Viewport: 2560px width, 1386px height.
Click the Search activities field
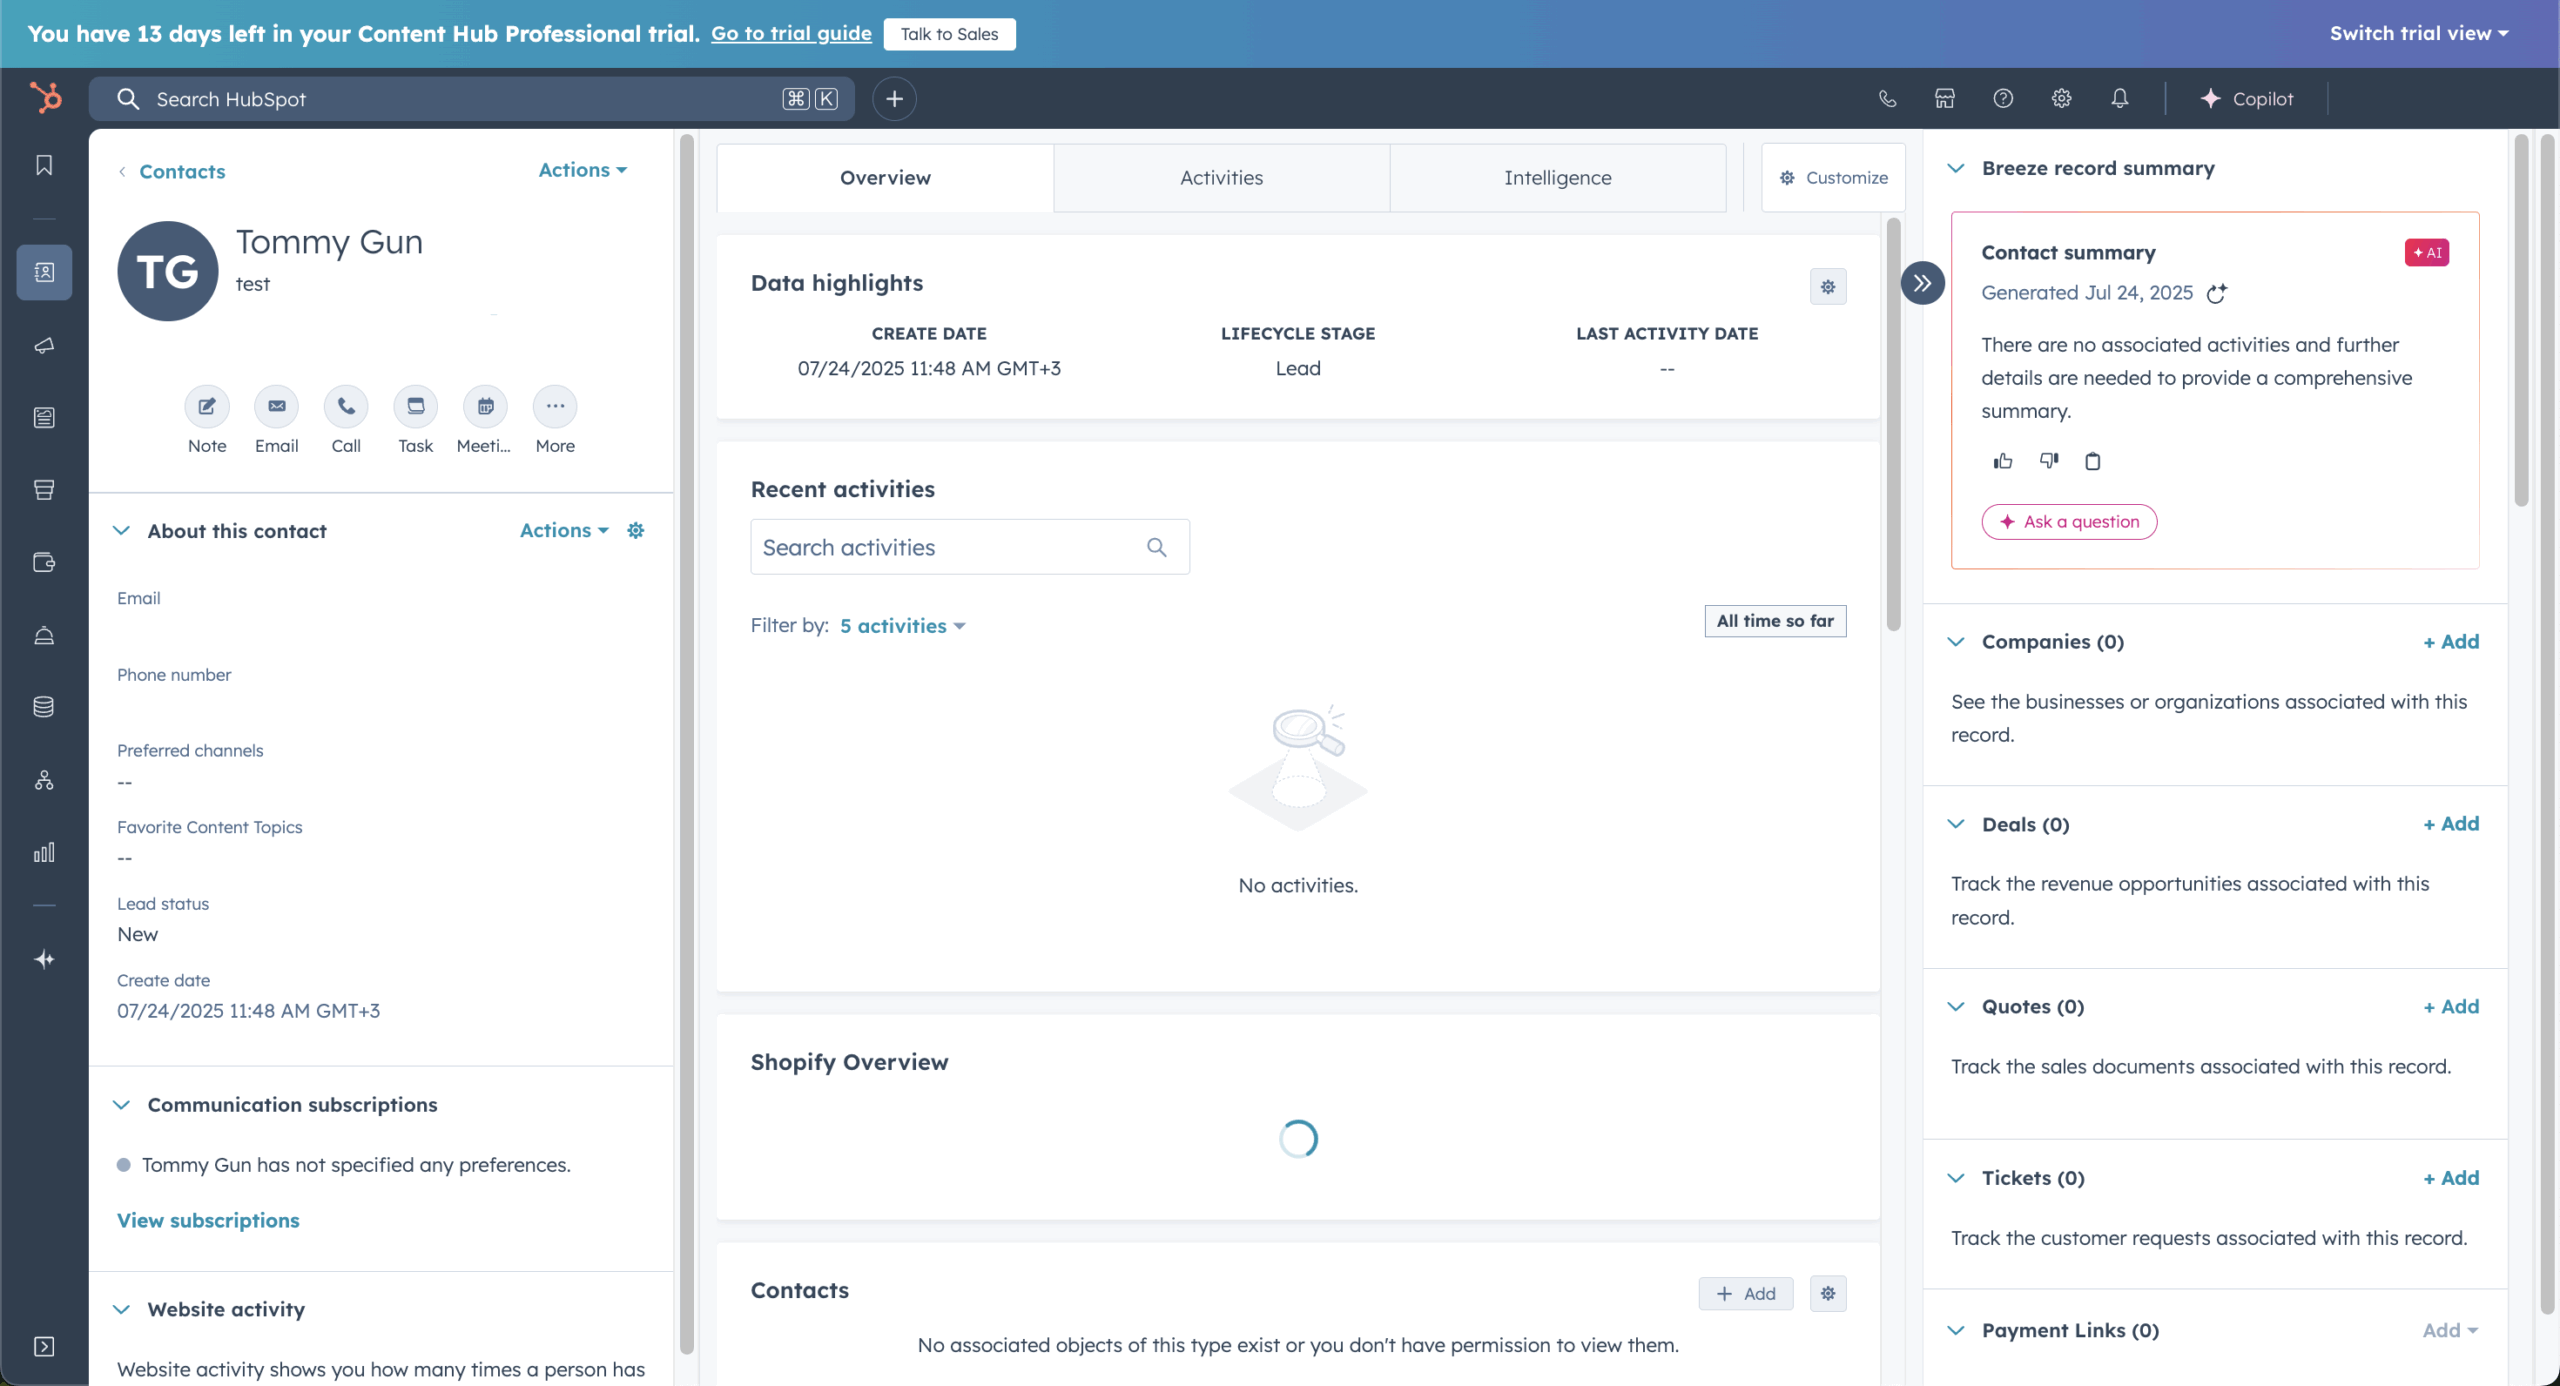[970, 547]
